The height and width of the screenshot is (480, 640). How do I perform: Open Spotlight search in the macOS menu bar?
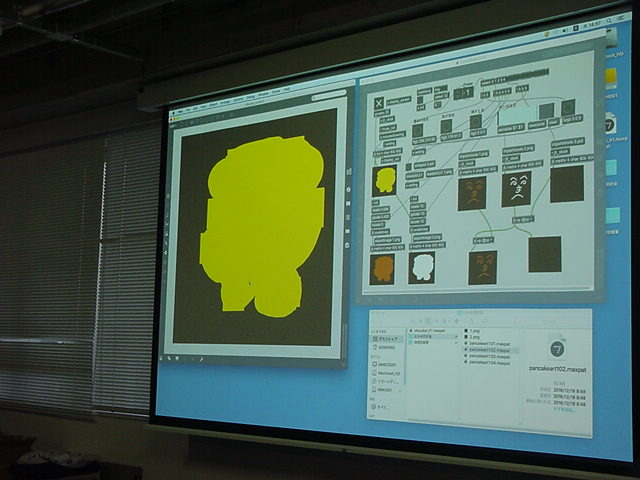609,20
